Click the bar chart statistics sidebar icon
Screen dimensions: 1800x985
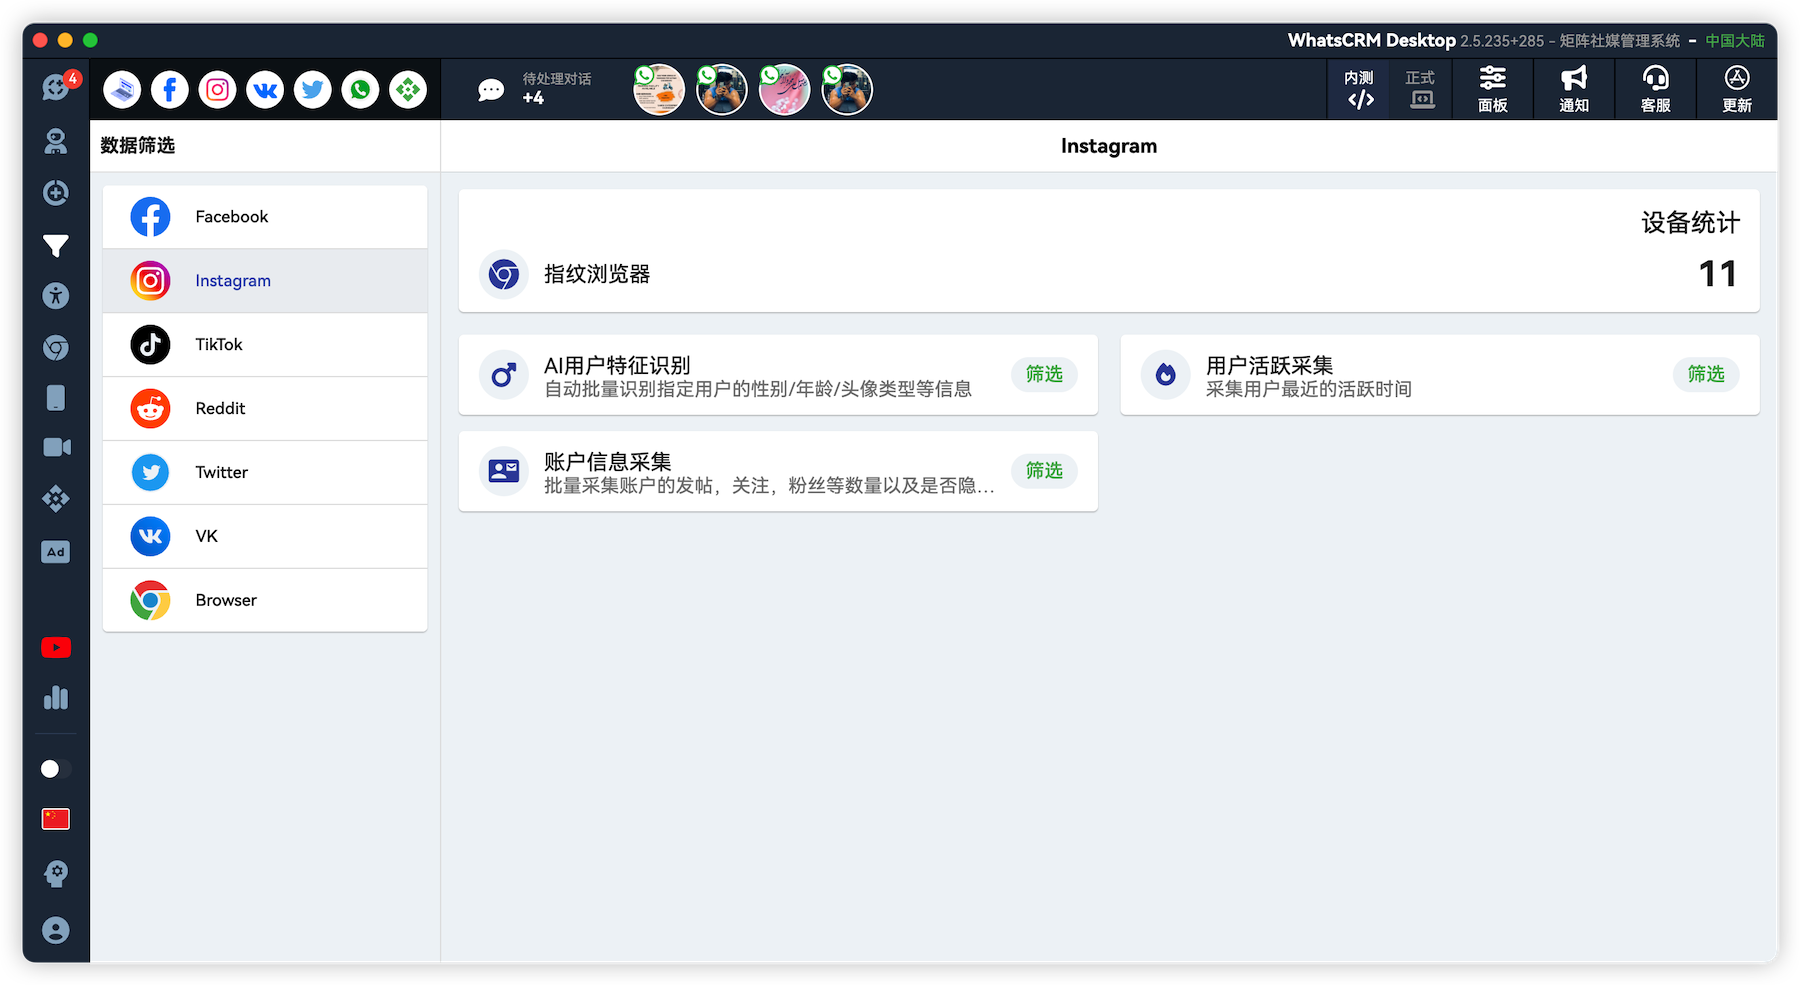[56, 698]
